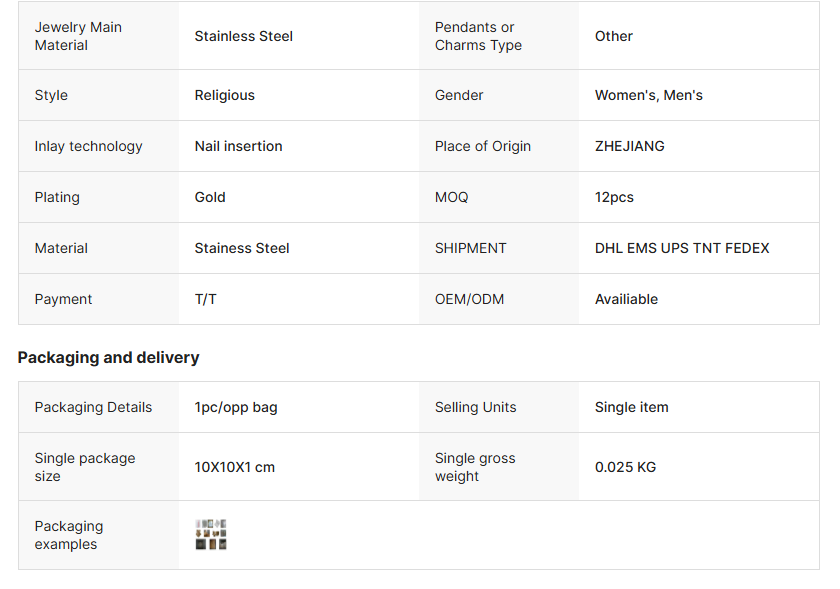The height and width of the screenshot is (589, 840).
Task: Select the "DHL EMS UPS TNT FEDEX" shipment text
Action: [682, 248]
